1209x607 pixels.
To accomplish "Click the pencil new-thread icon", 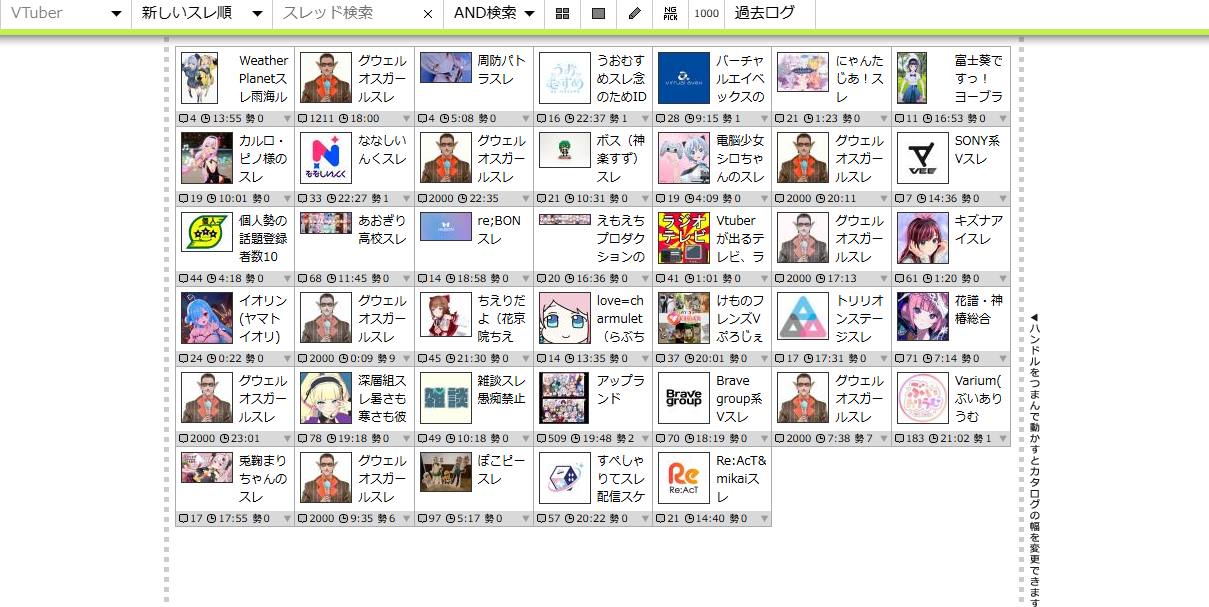I will pyautogui.click(x=635, y=14).
